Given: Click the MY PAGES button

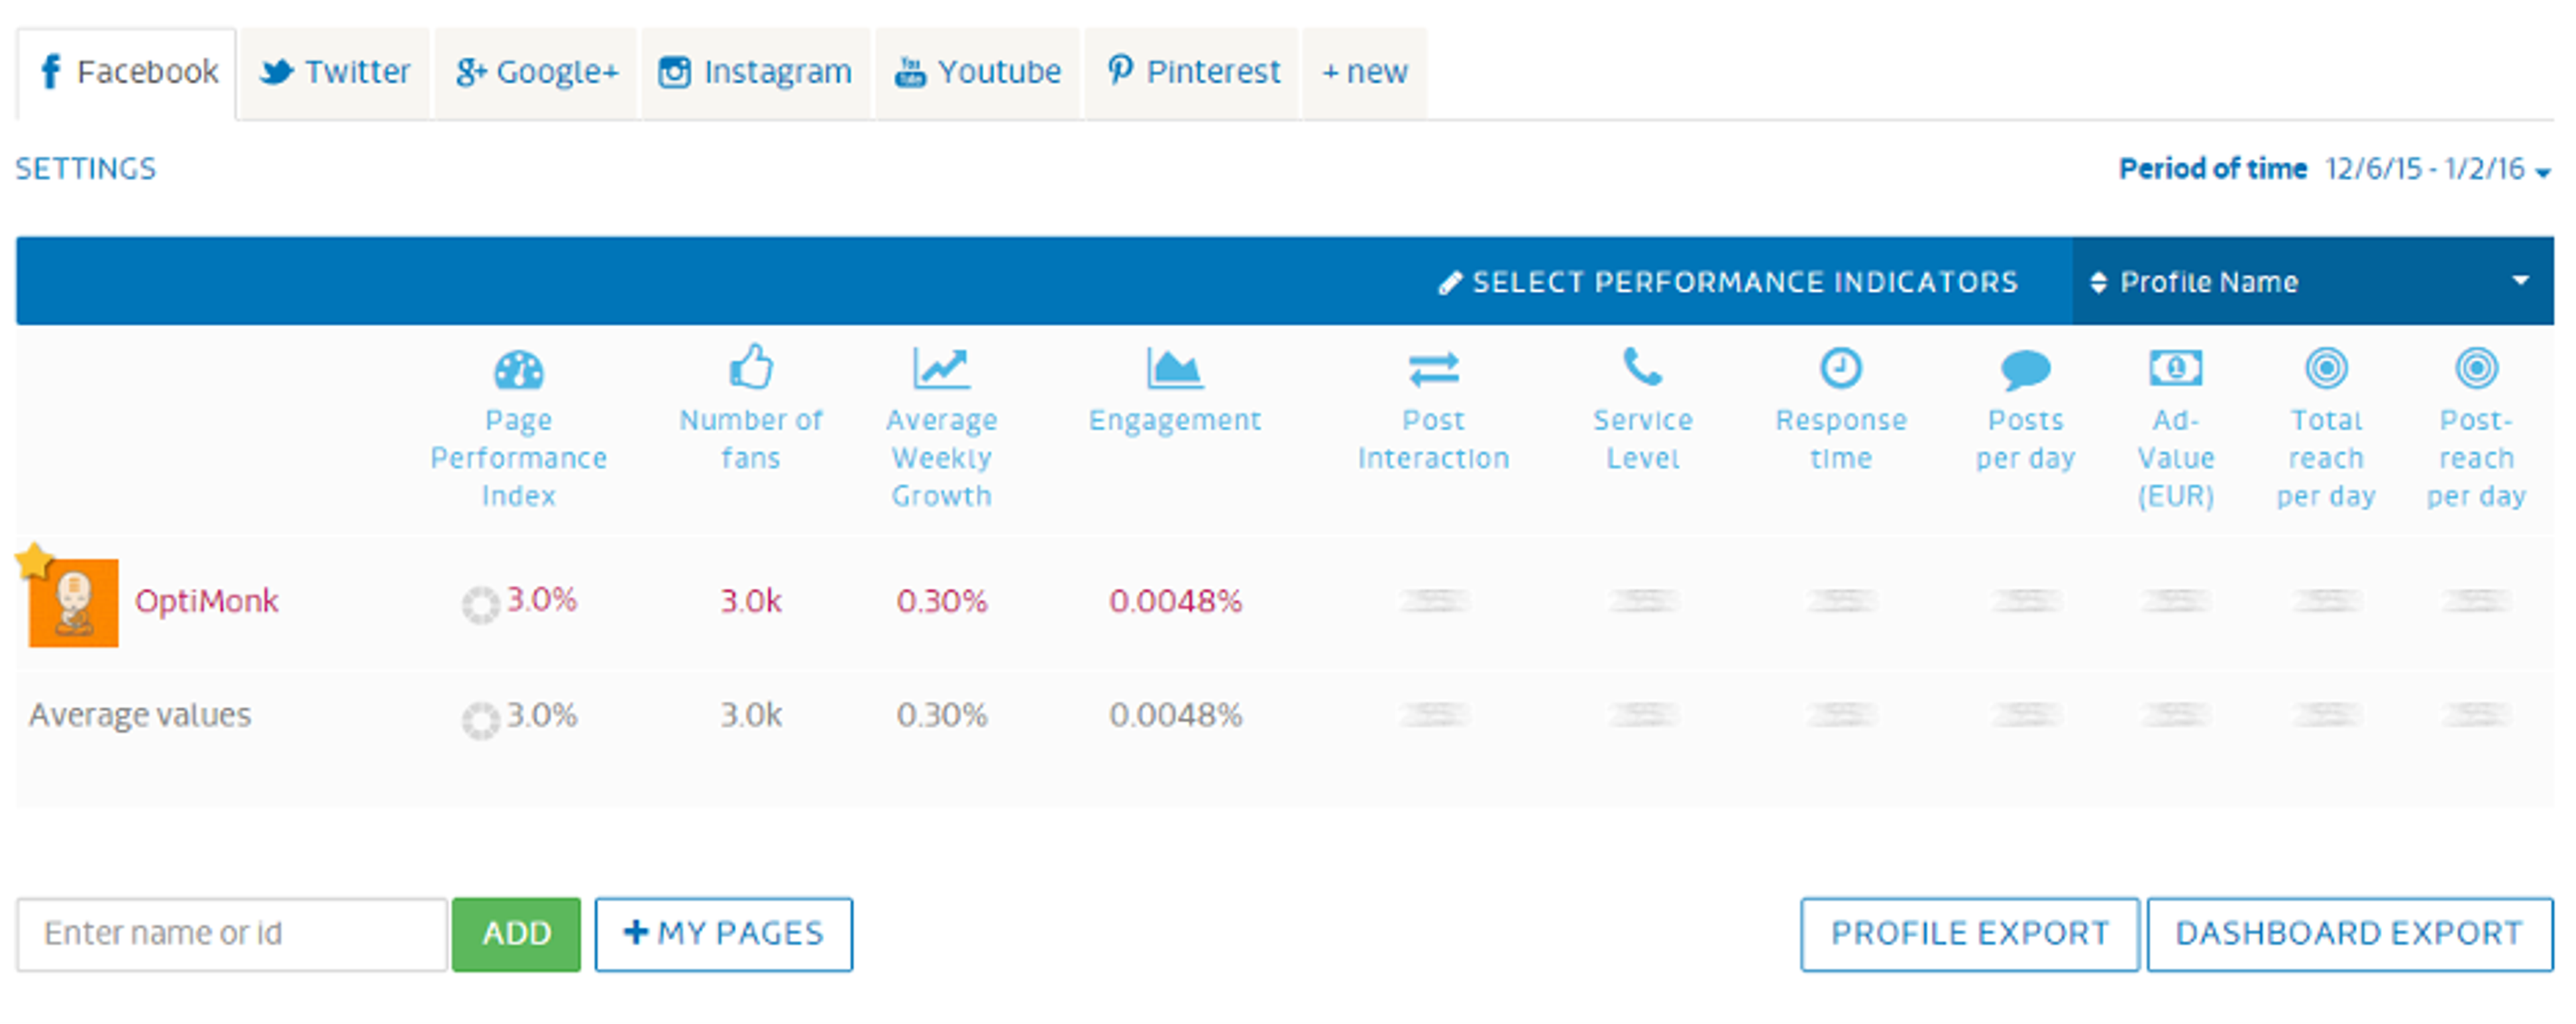Looking at the screenshot, I should 724,934.
